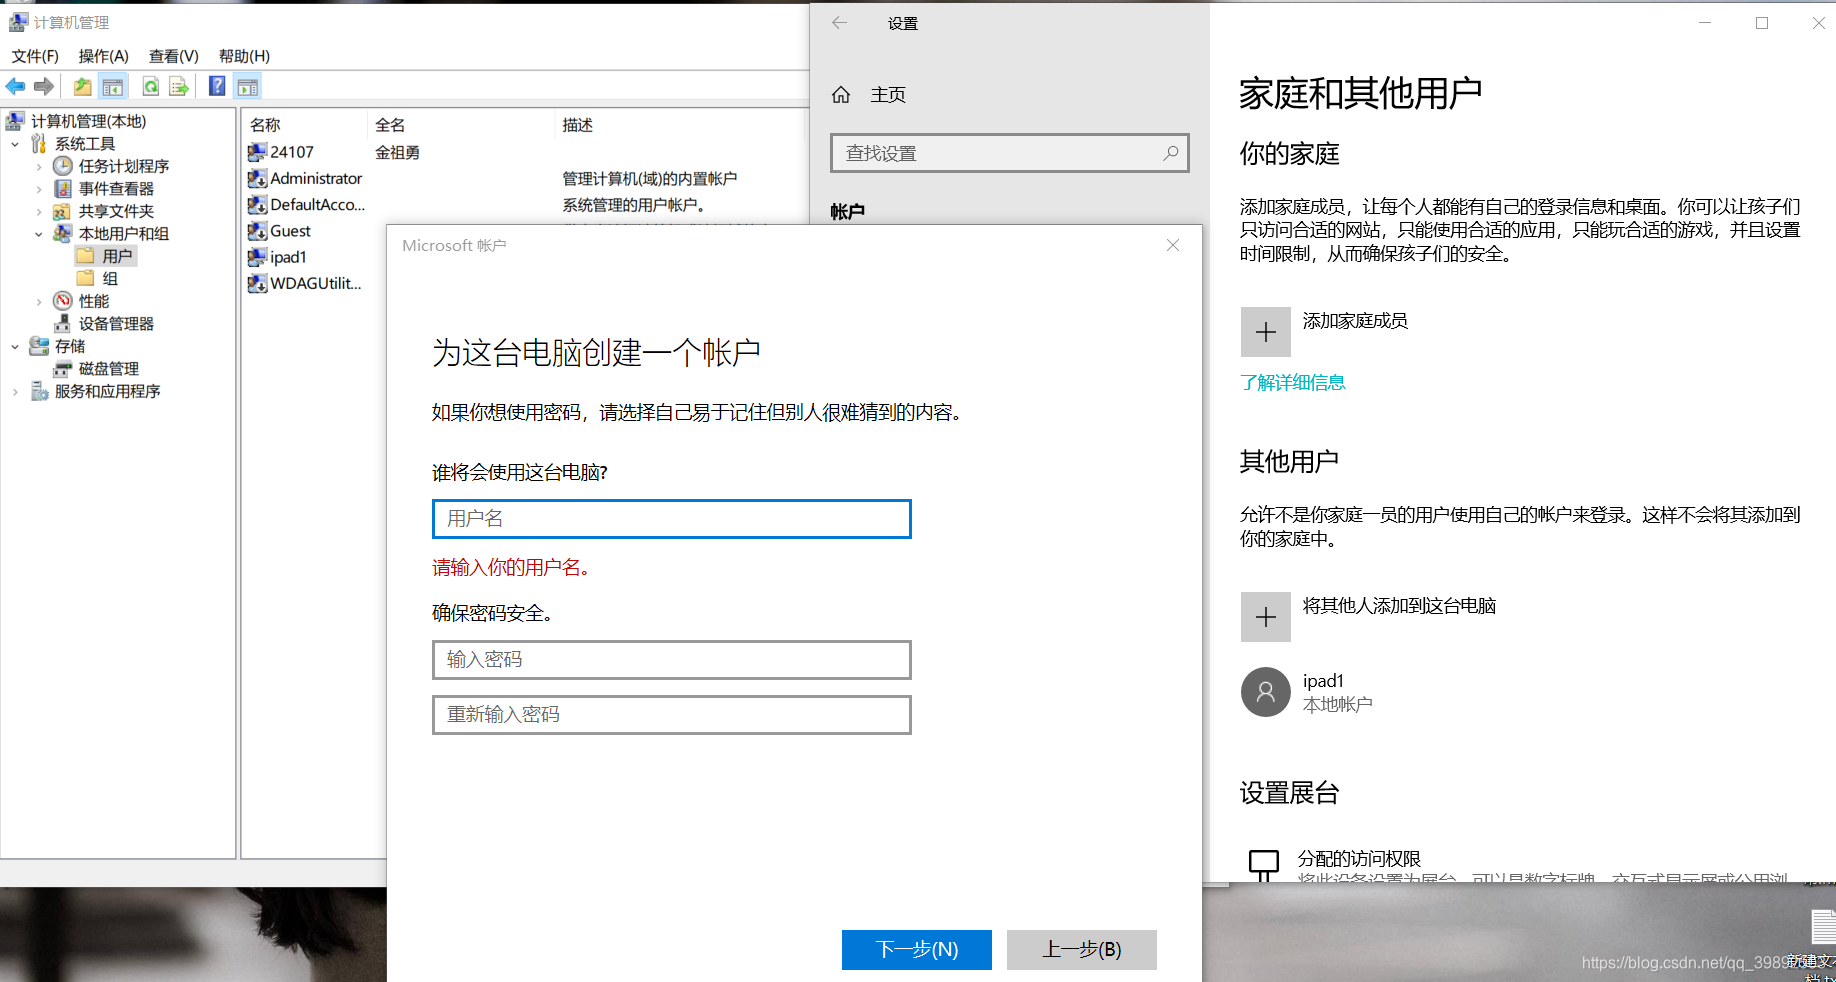Click the user icon of Administrator

(x=257, y=178)
